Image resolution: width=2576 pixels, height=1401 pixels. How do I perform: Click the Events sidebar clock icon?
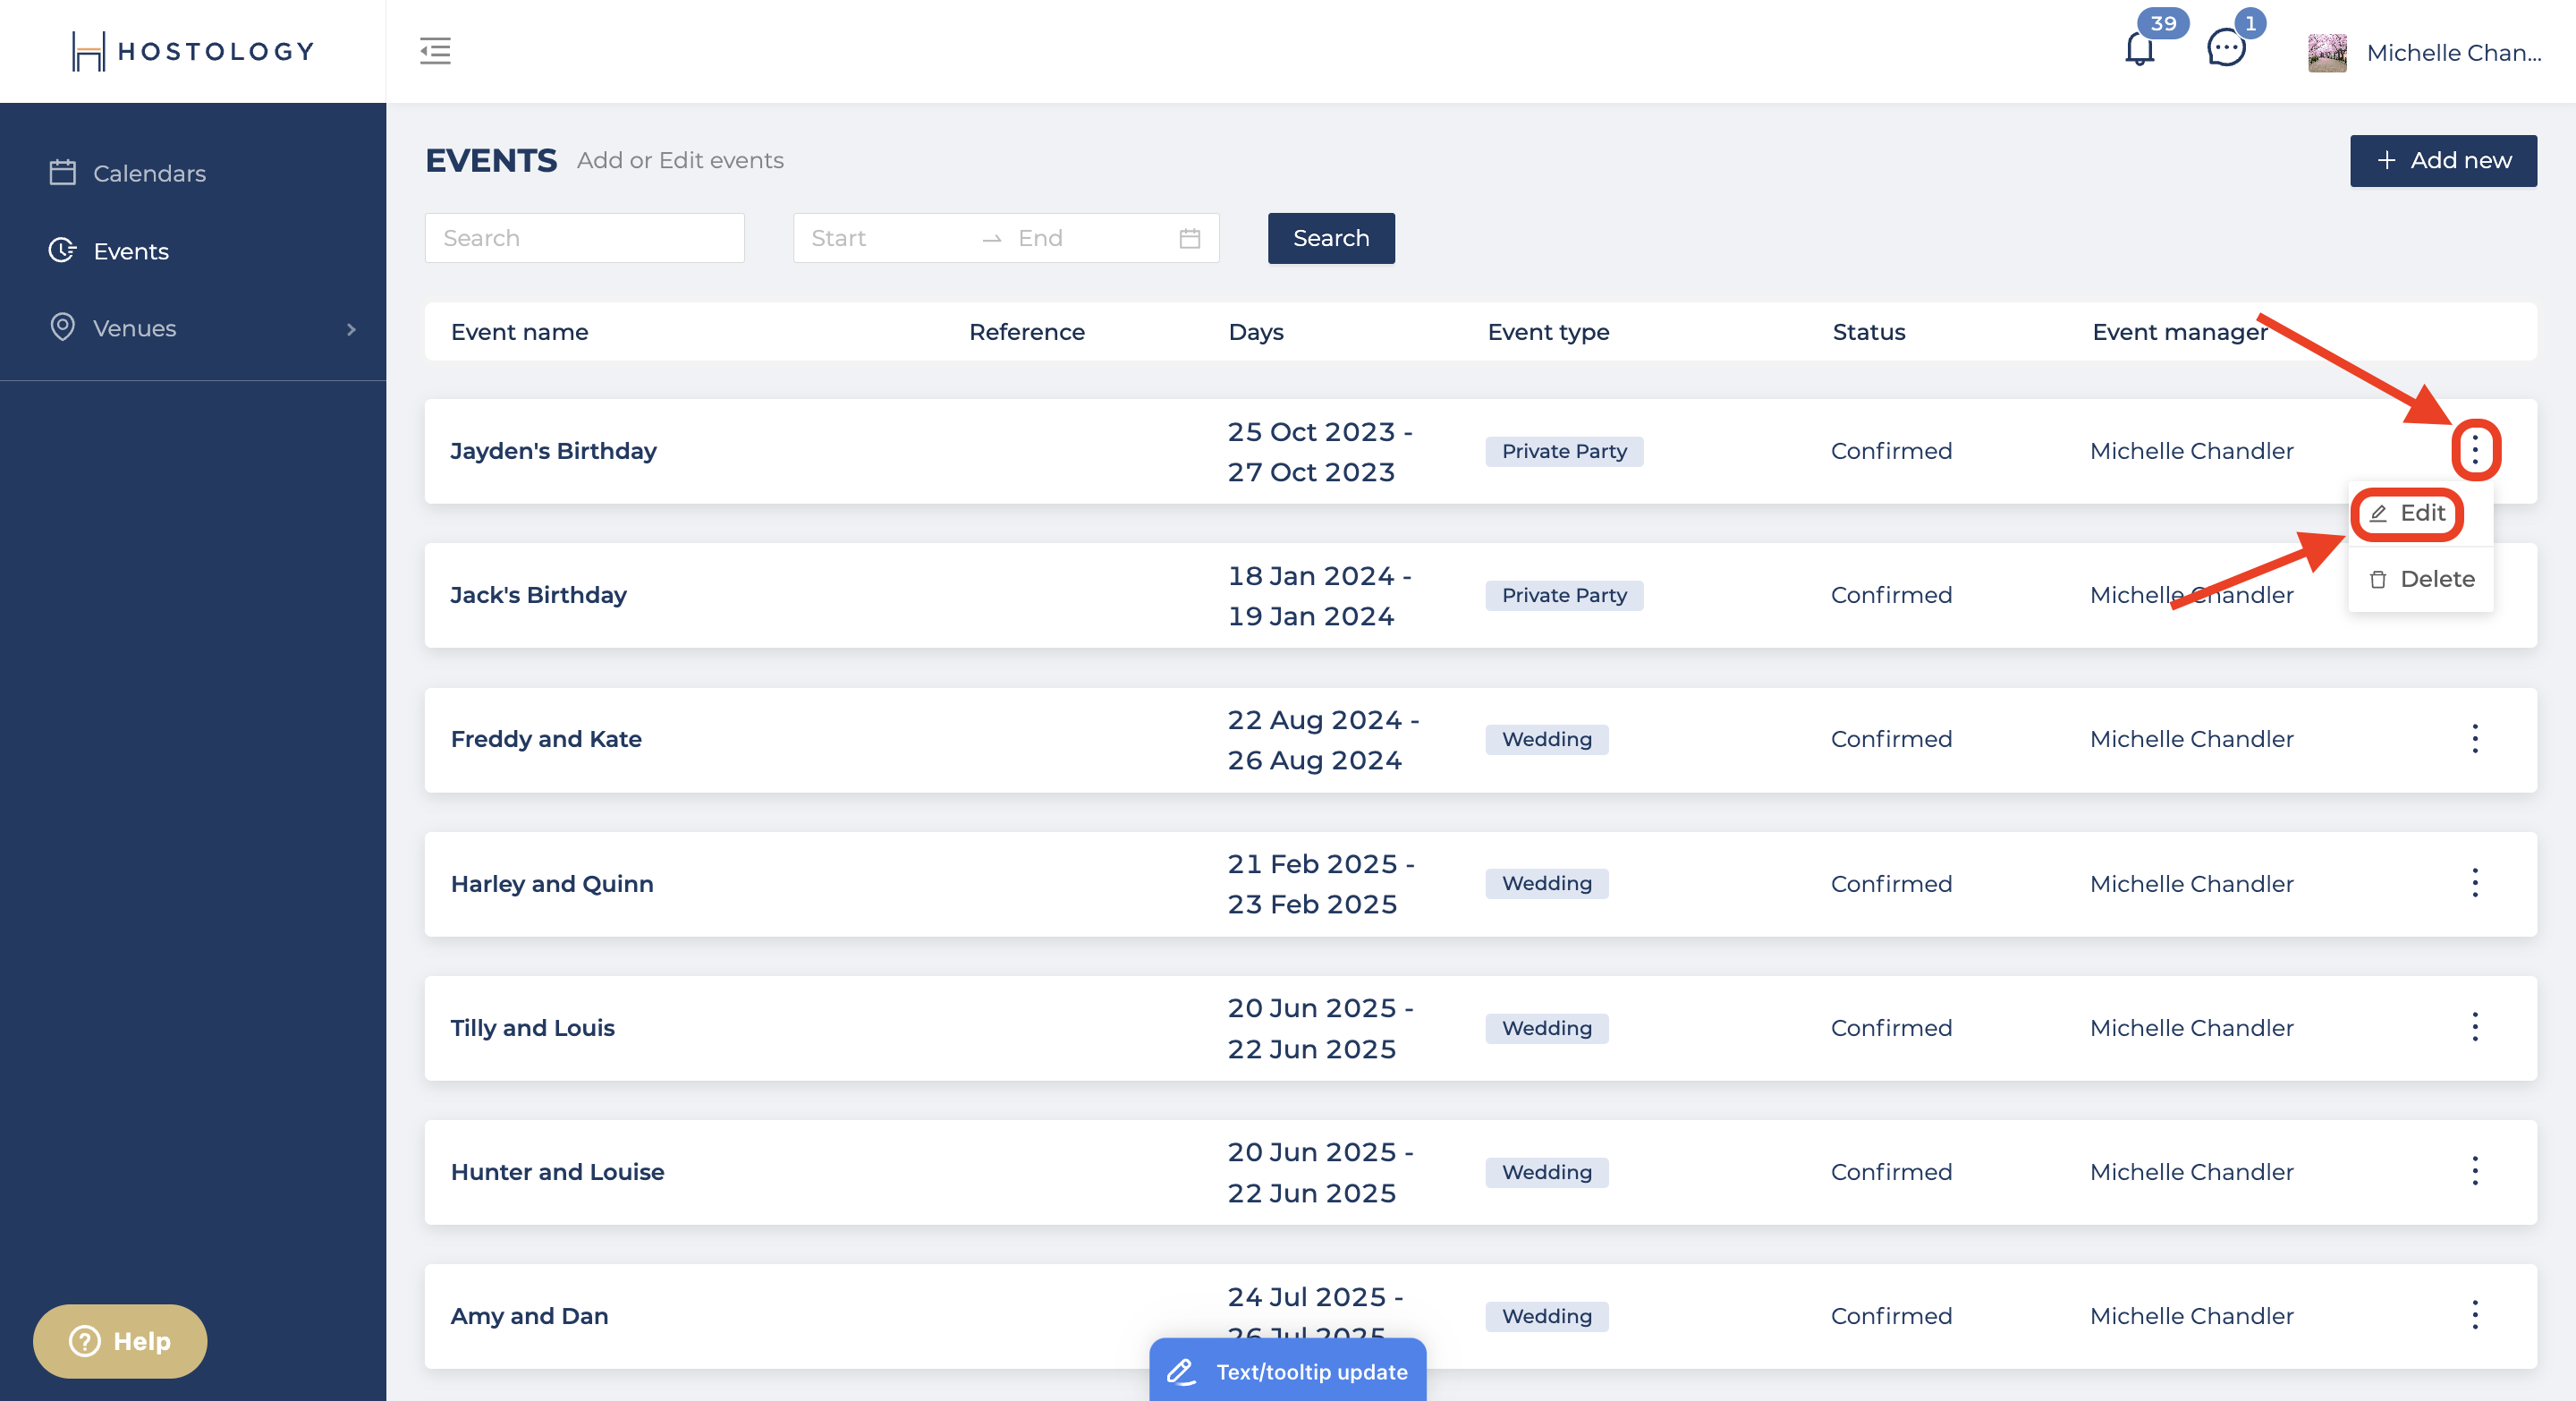[62, 250]
